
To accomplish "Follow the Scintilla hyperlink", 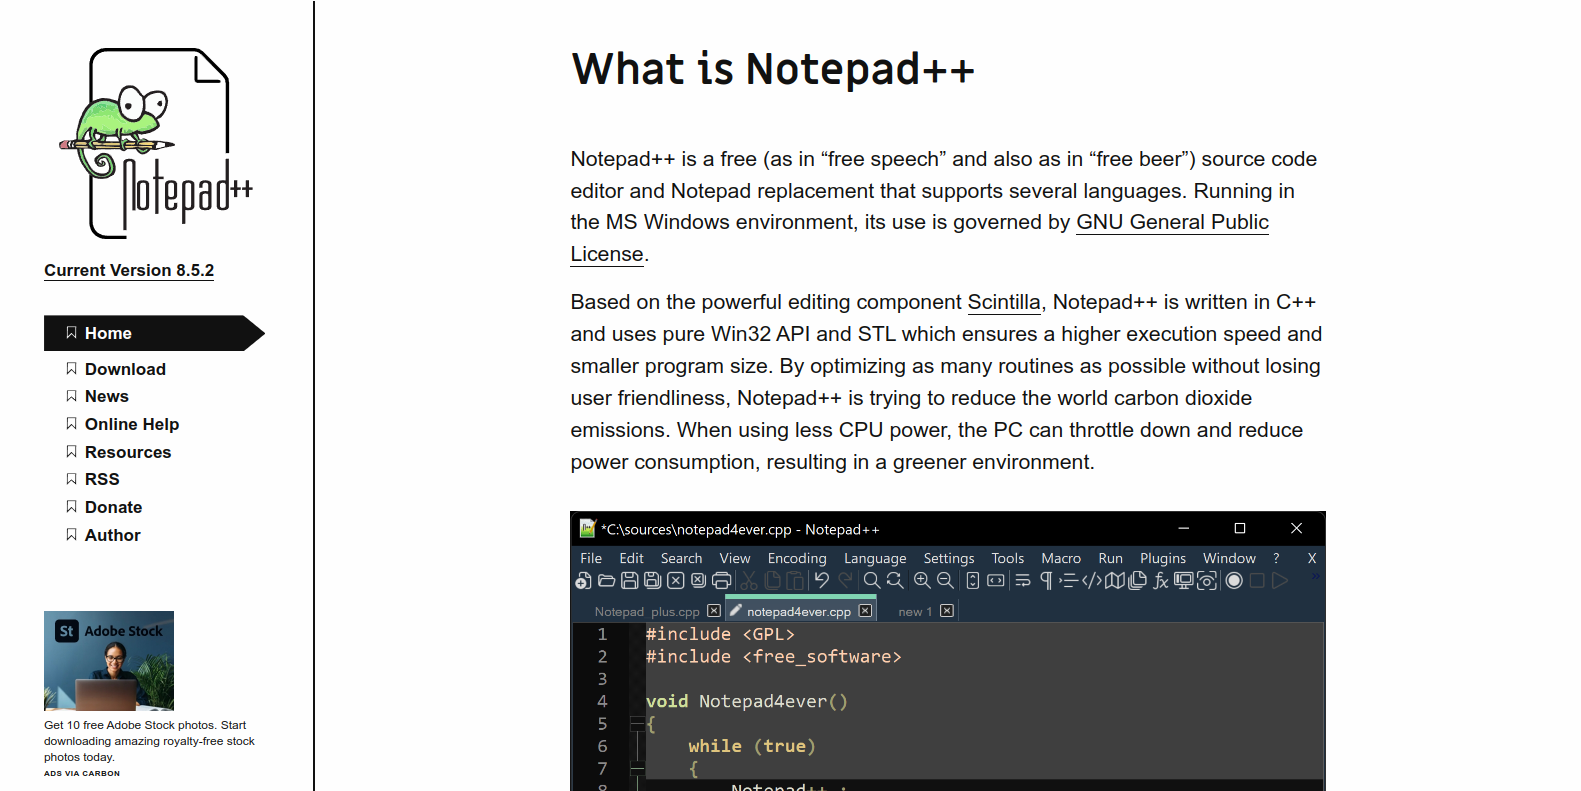I will 1004,302.
